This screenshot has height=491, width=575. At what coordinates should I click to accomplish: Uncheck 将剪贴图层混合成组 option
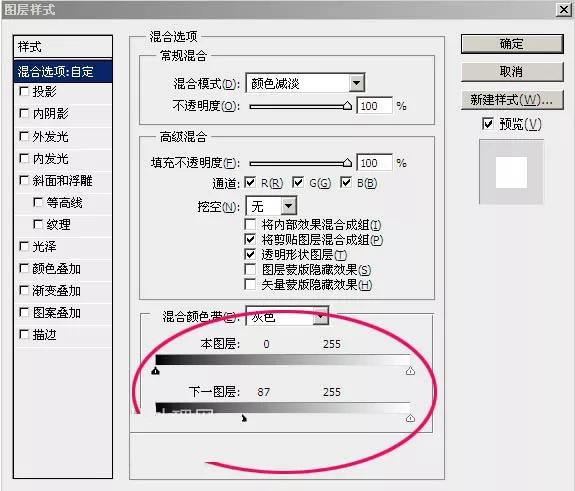tap(250, 239)
